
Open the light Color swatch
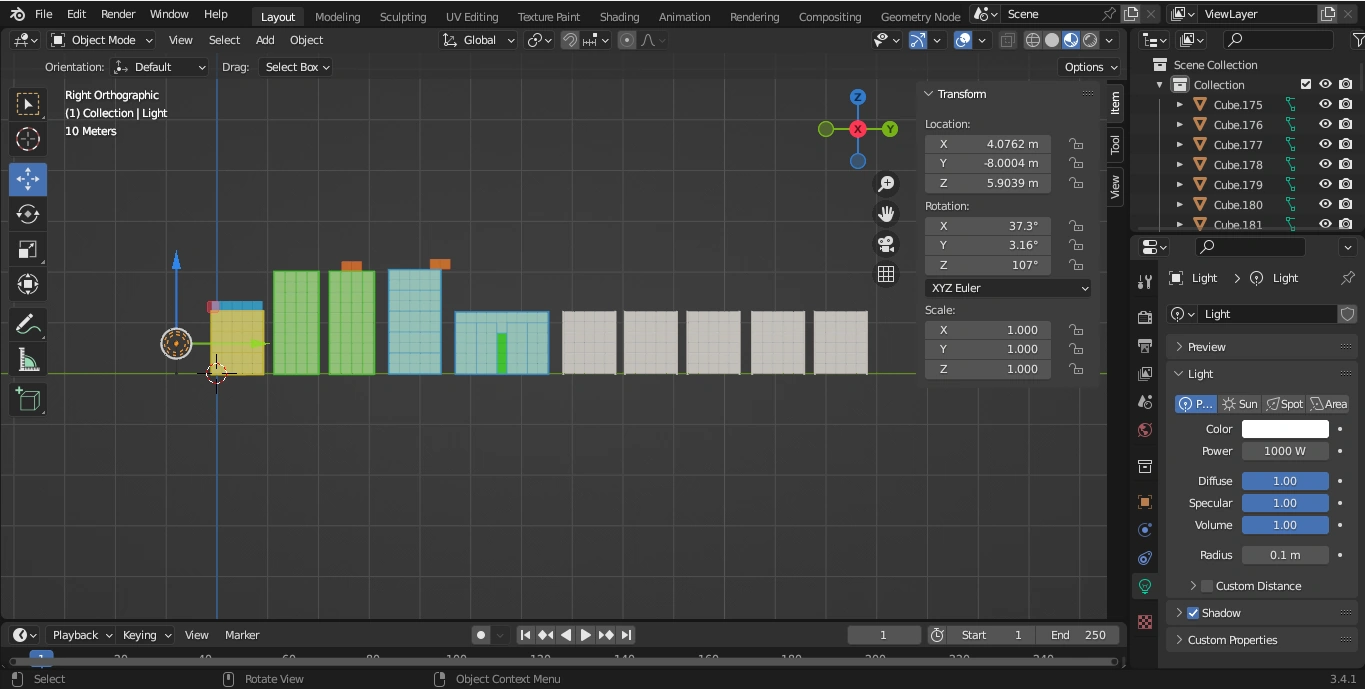(x=1285, y=428)
